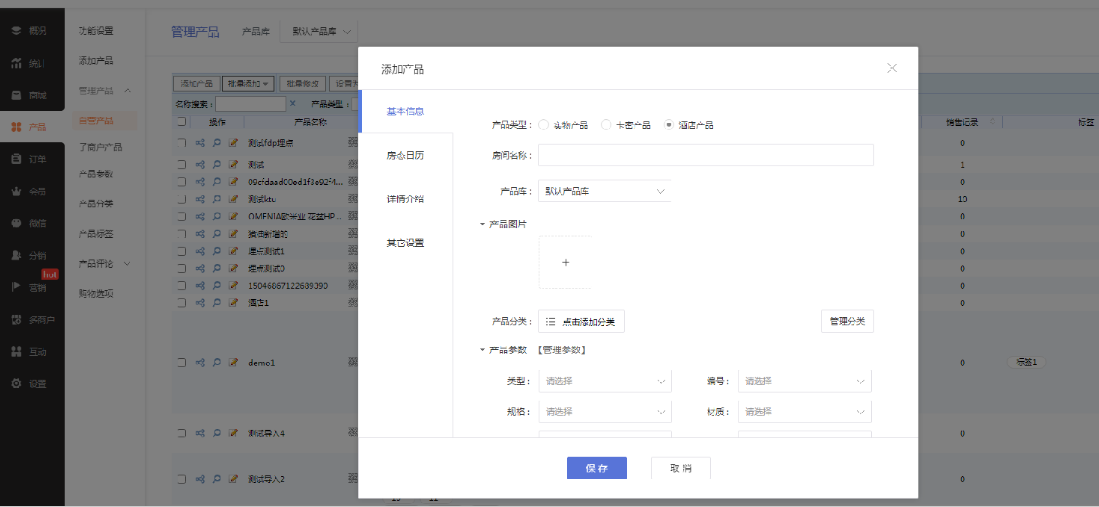
Task: Tick the checkbox on the 测试ktu row
Action: coord(182,198)
